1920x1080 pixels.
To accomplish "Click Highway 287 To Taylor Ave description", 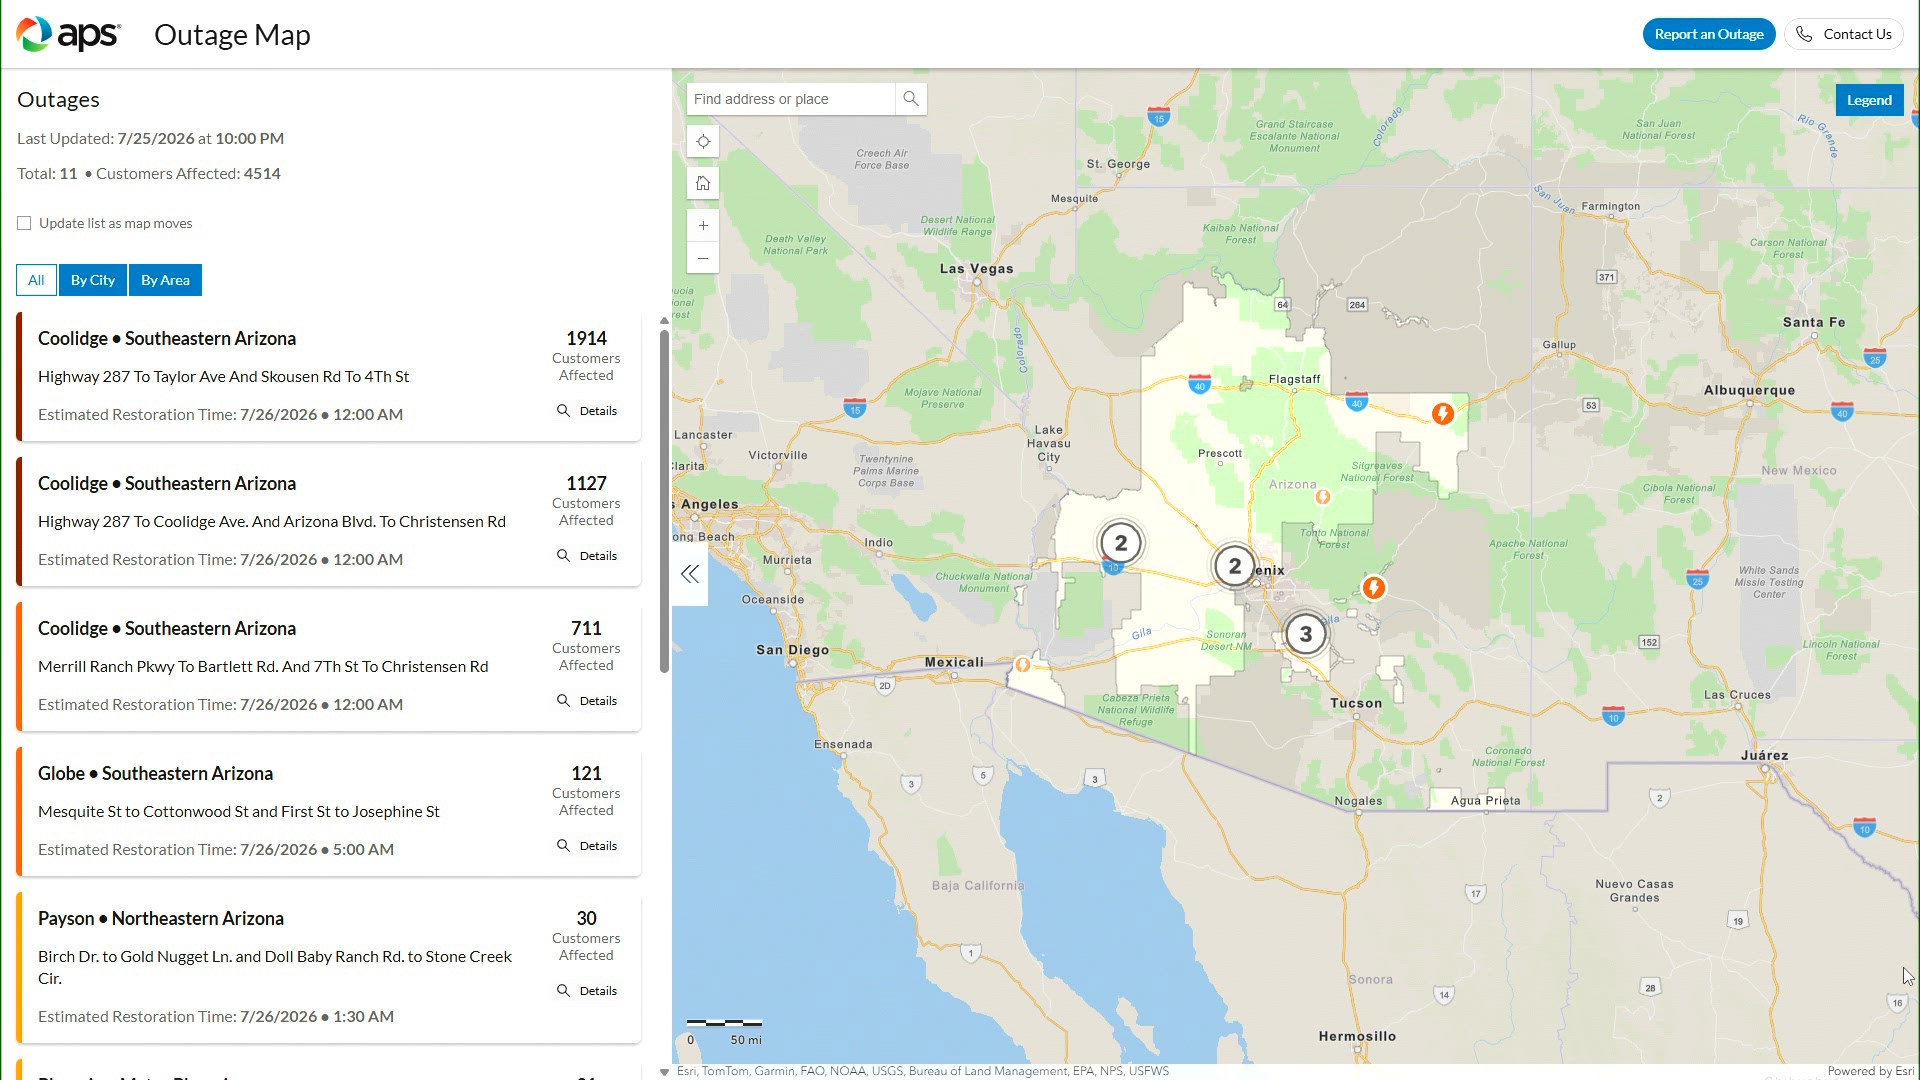I will point(223,376).
